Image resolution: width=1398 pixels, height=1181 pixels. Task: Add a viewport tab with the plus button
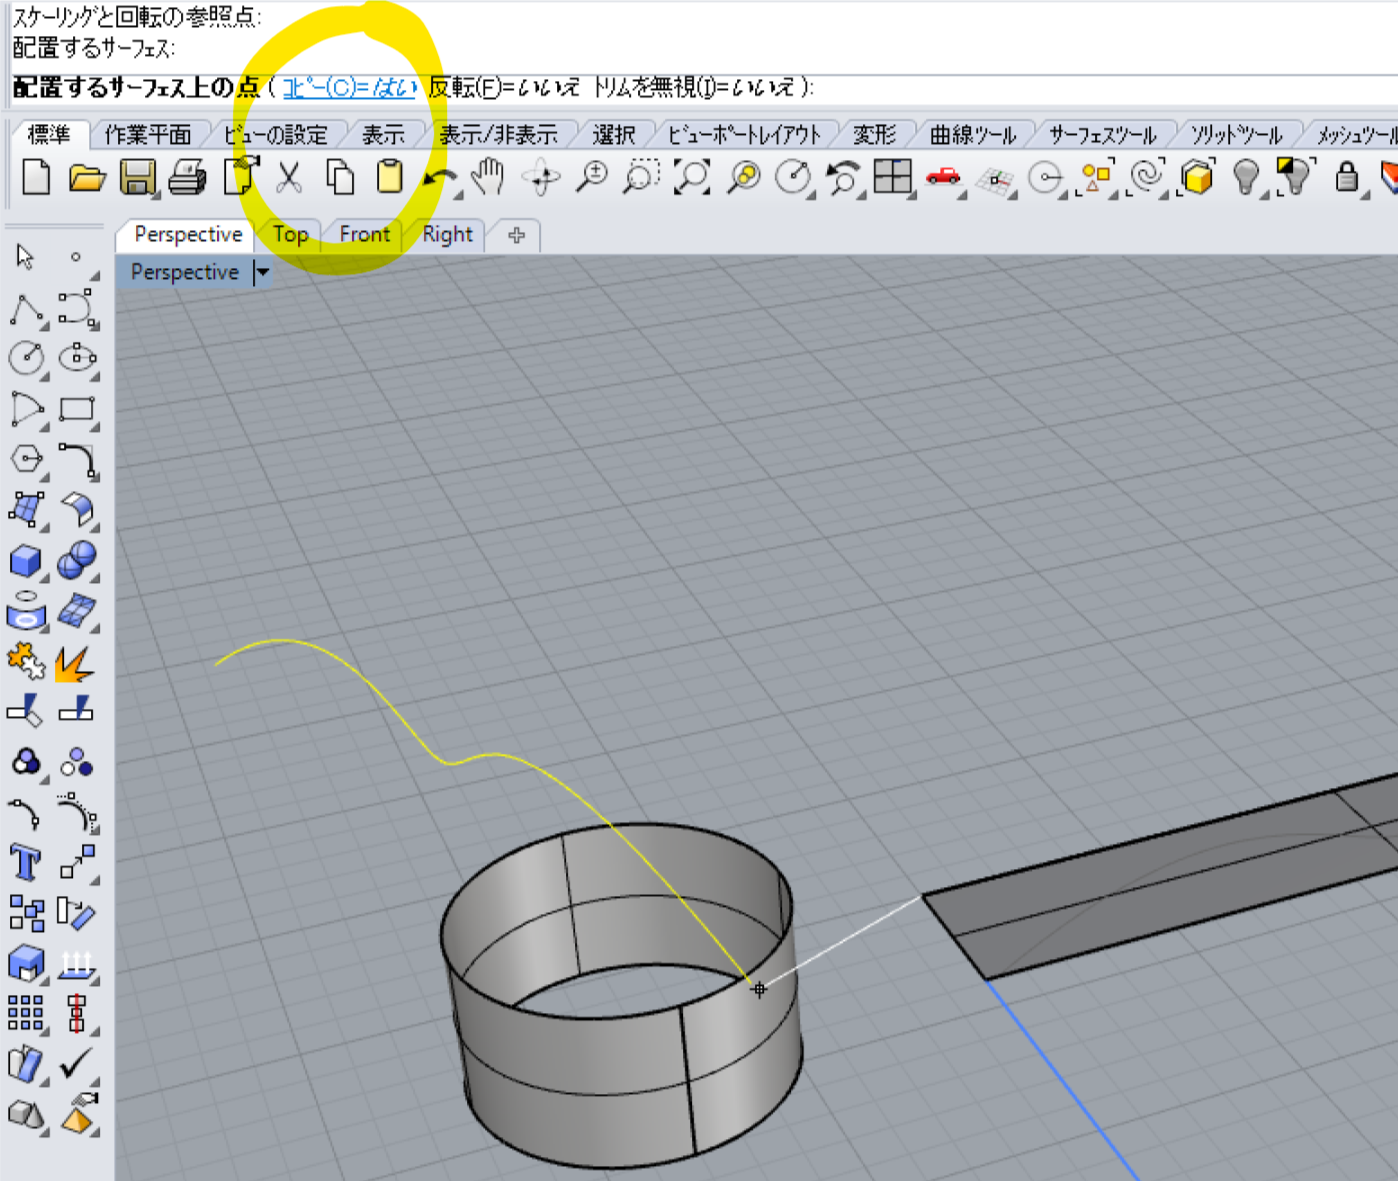517,235
